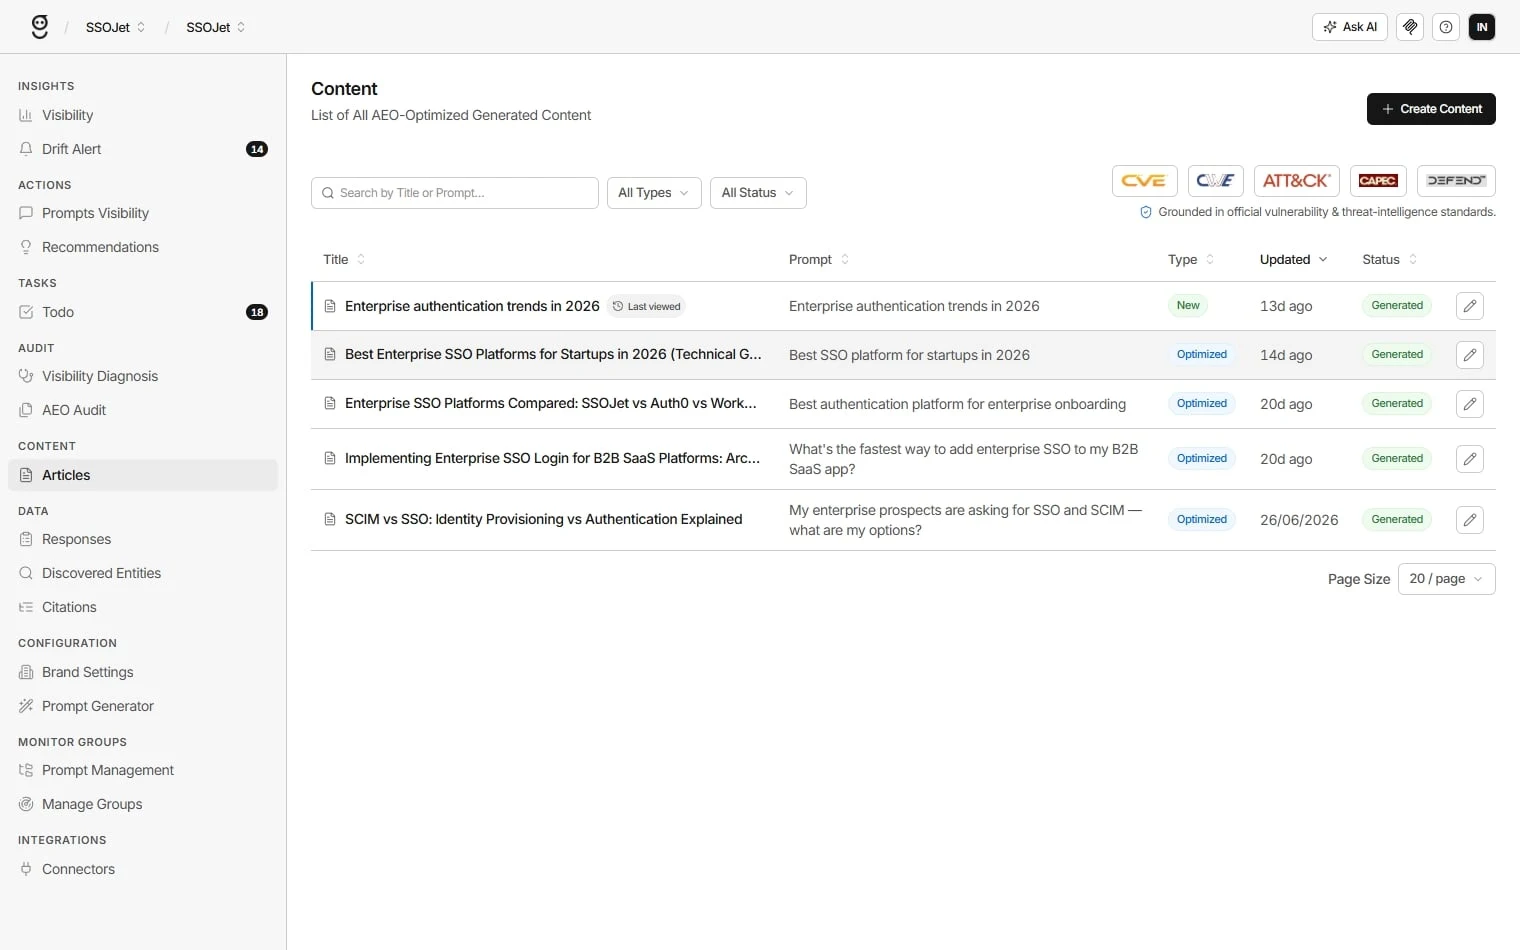Go to Visibility in sidebar

point(143,115)
